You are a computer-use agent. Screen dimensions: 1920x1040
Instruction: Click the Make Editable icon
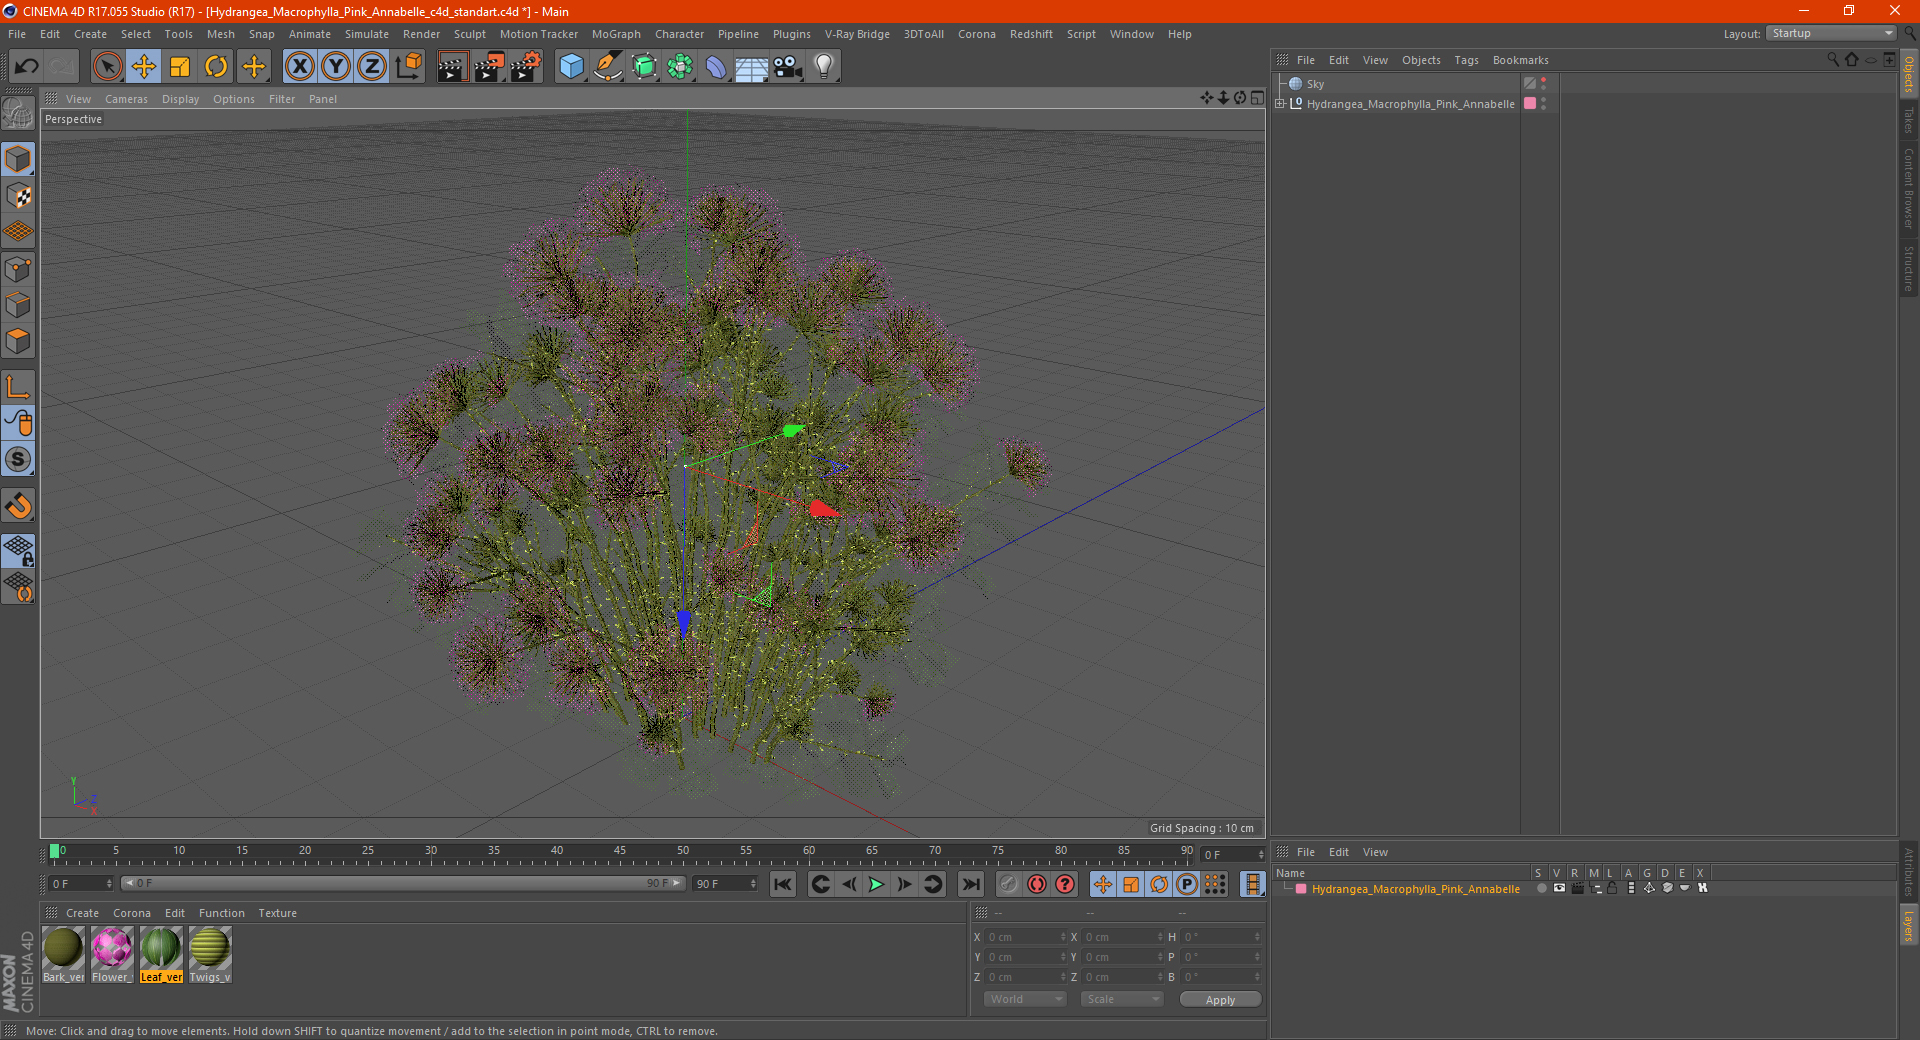click(18, 115)
